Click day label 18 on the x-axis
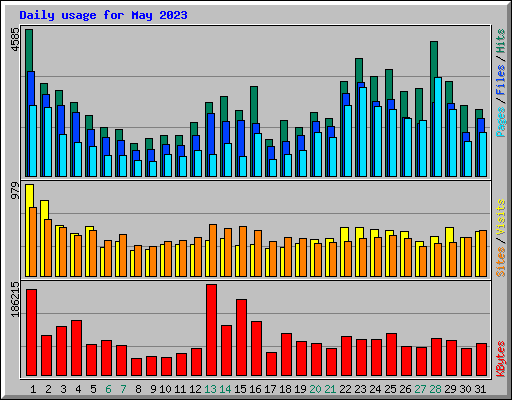Image resolution: width=512 pixels, height=400 pixels. [x=285, y=389]
